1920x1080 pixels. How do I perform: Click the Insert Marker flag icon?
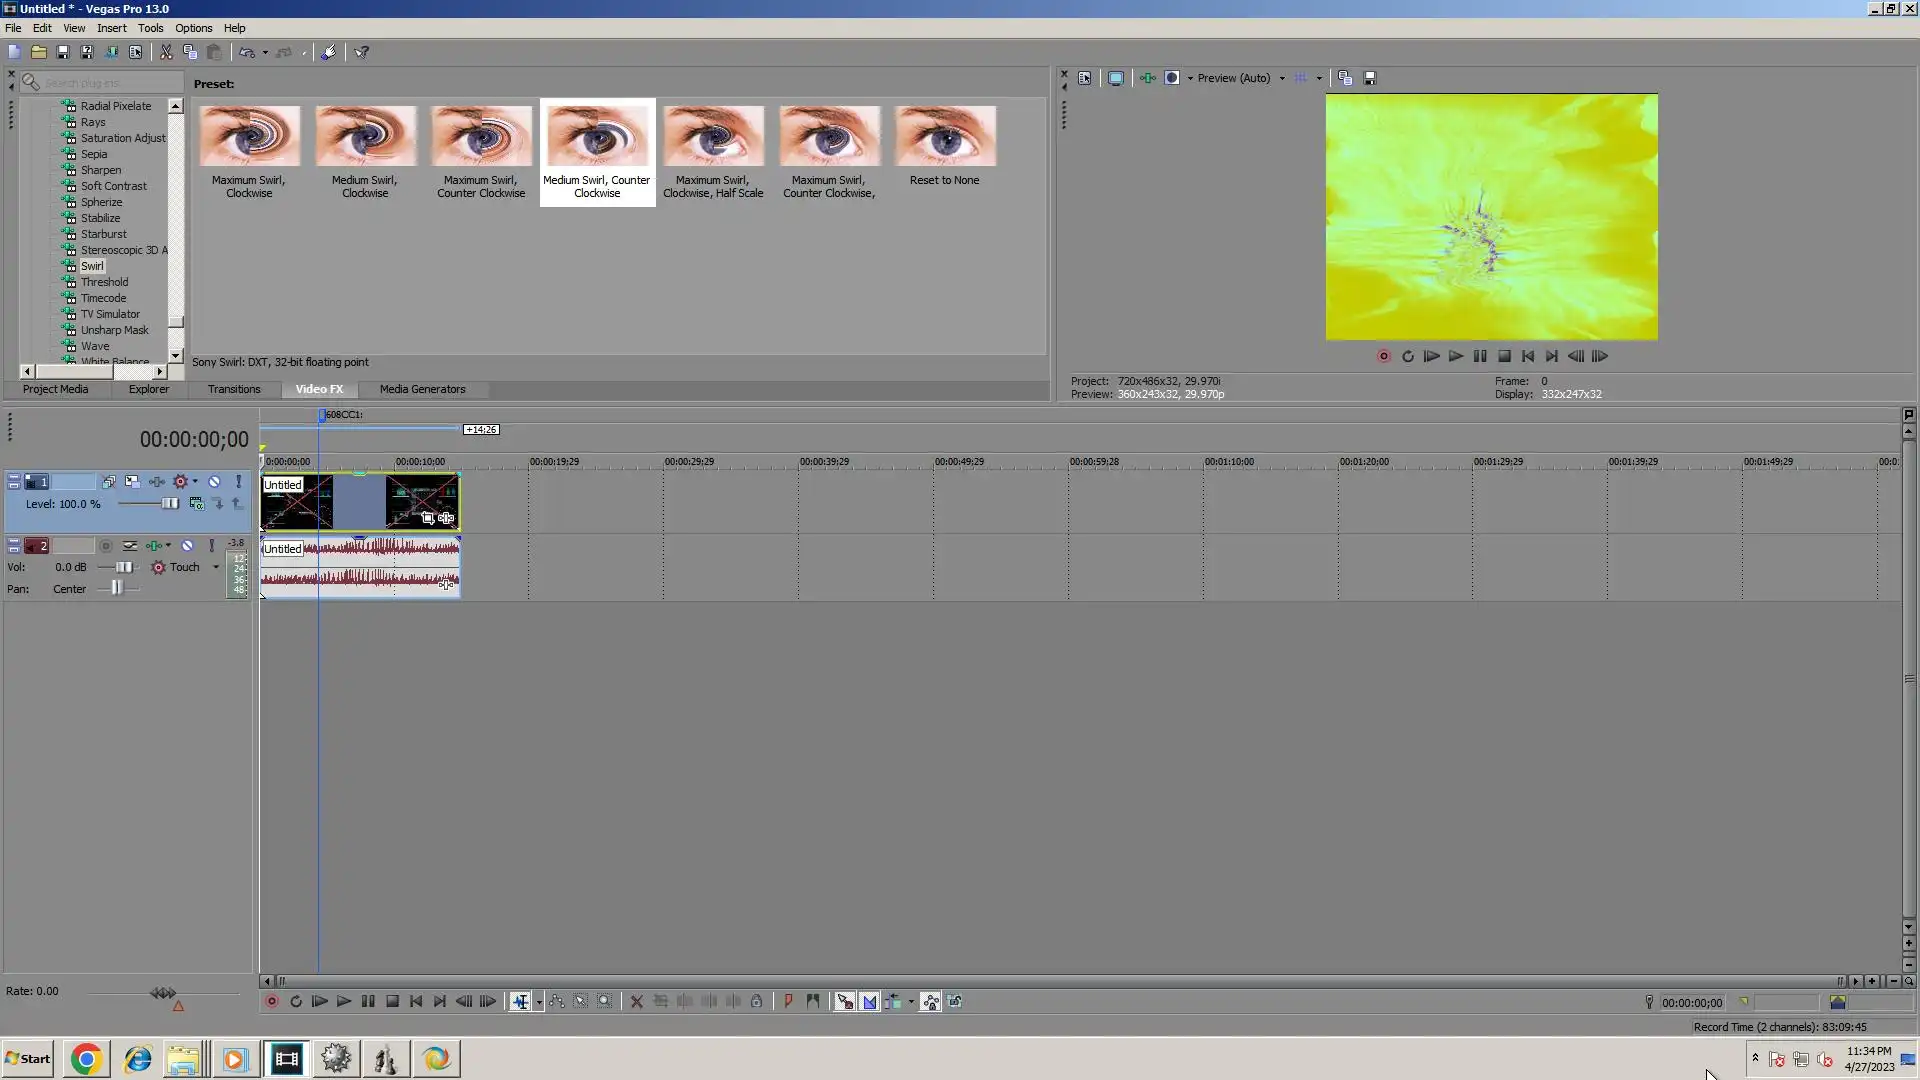788,1002
